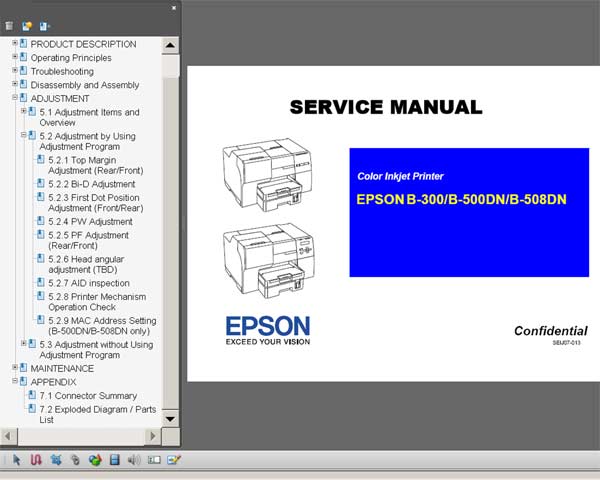Jump to Disassembly and Assembly
Image resolution: width=600 pixels, height=480 pixels.
85,85
